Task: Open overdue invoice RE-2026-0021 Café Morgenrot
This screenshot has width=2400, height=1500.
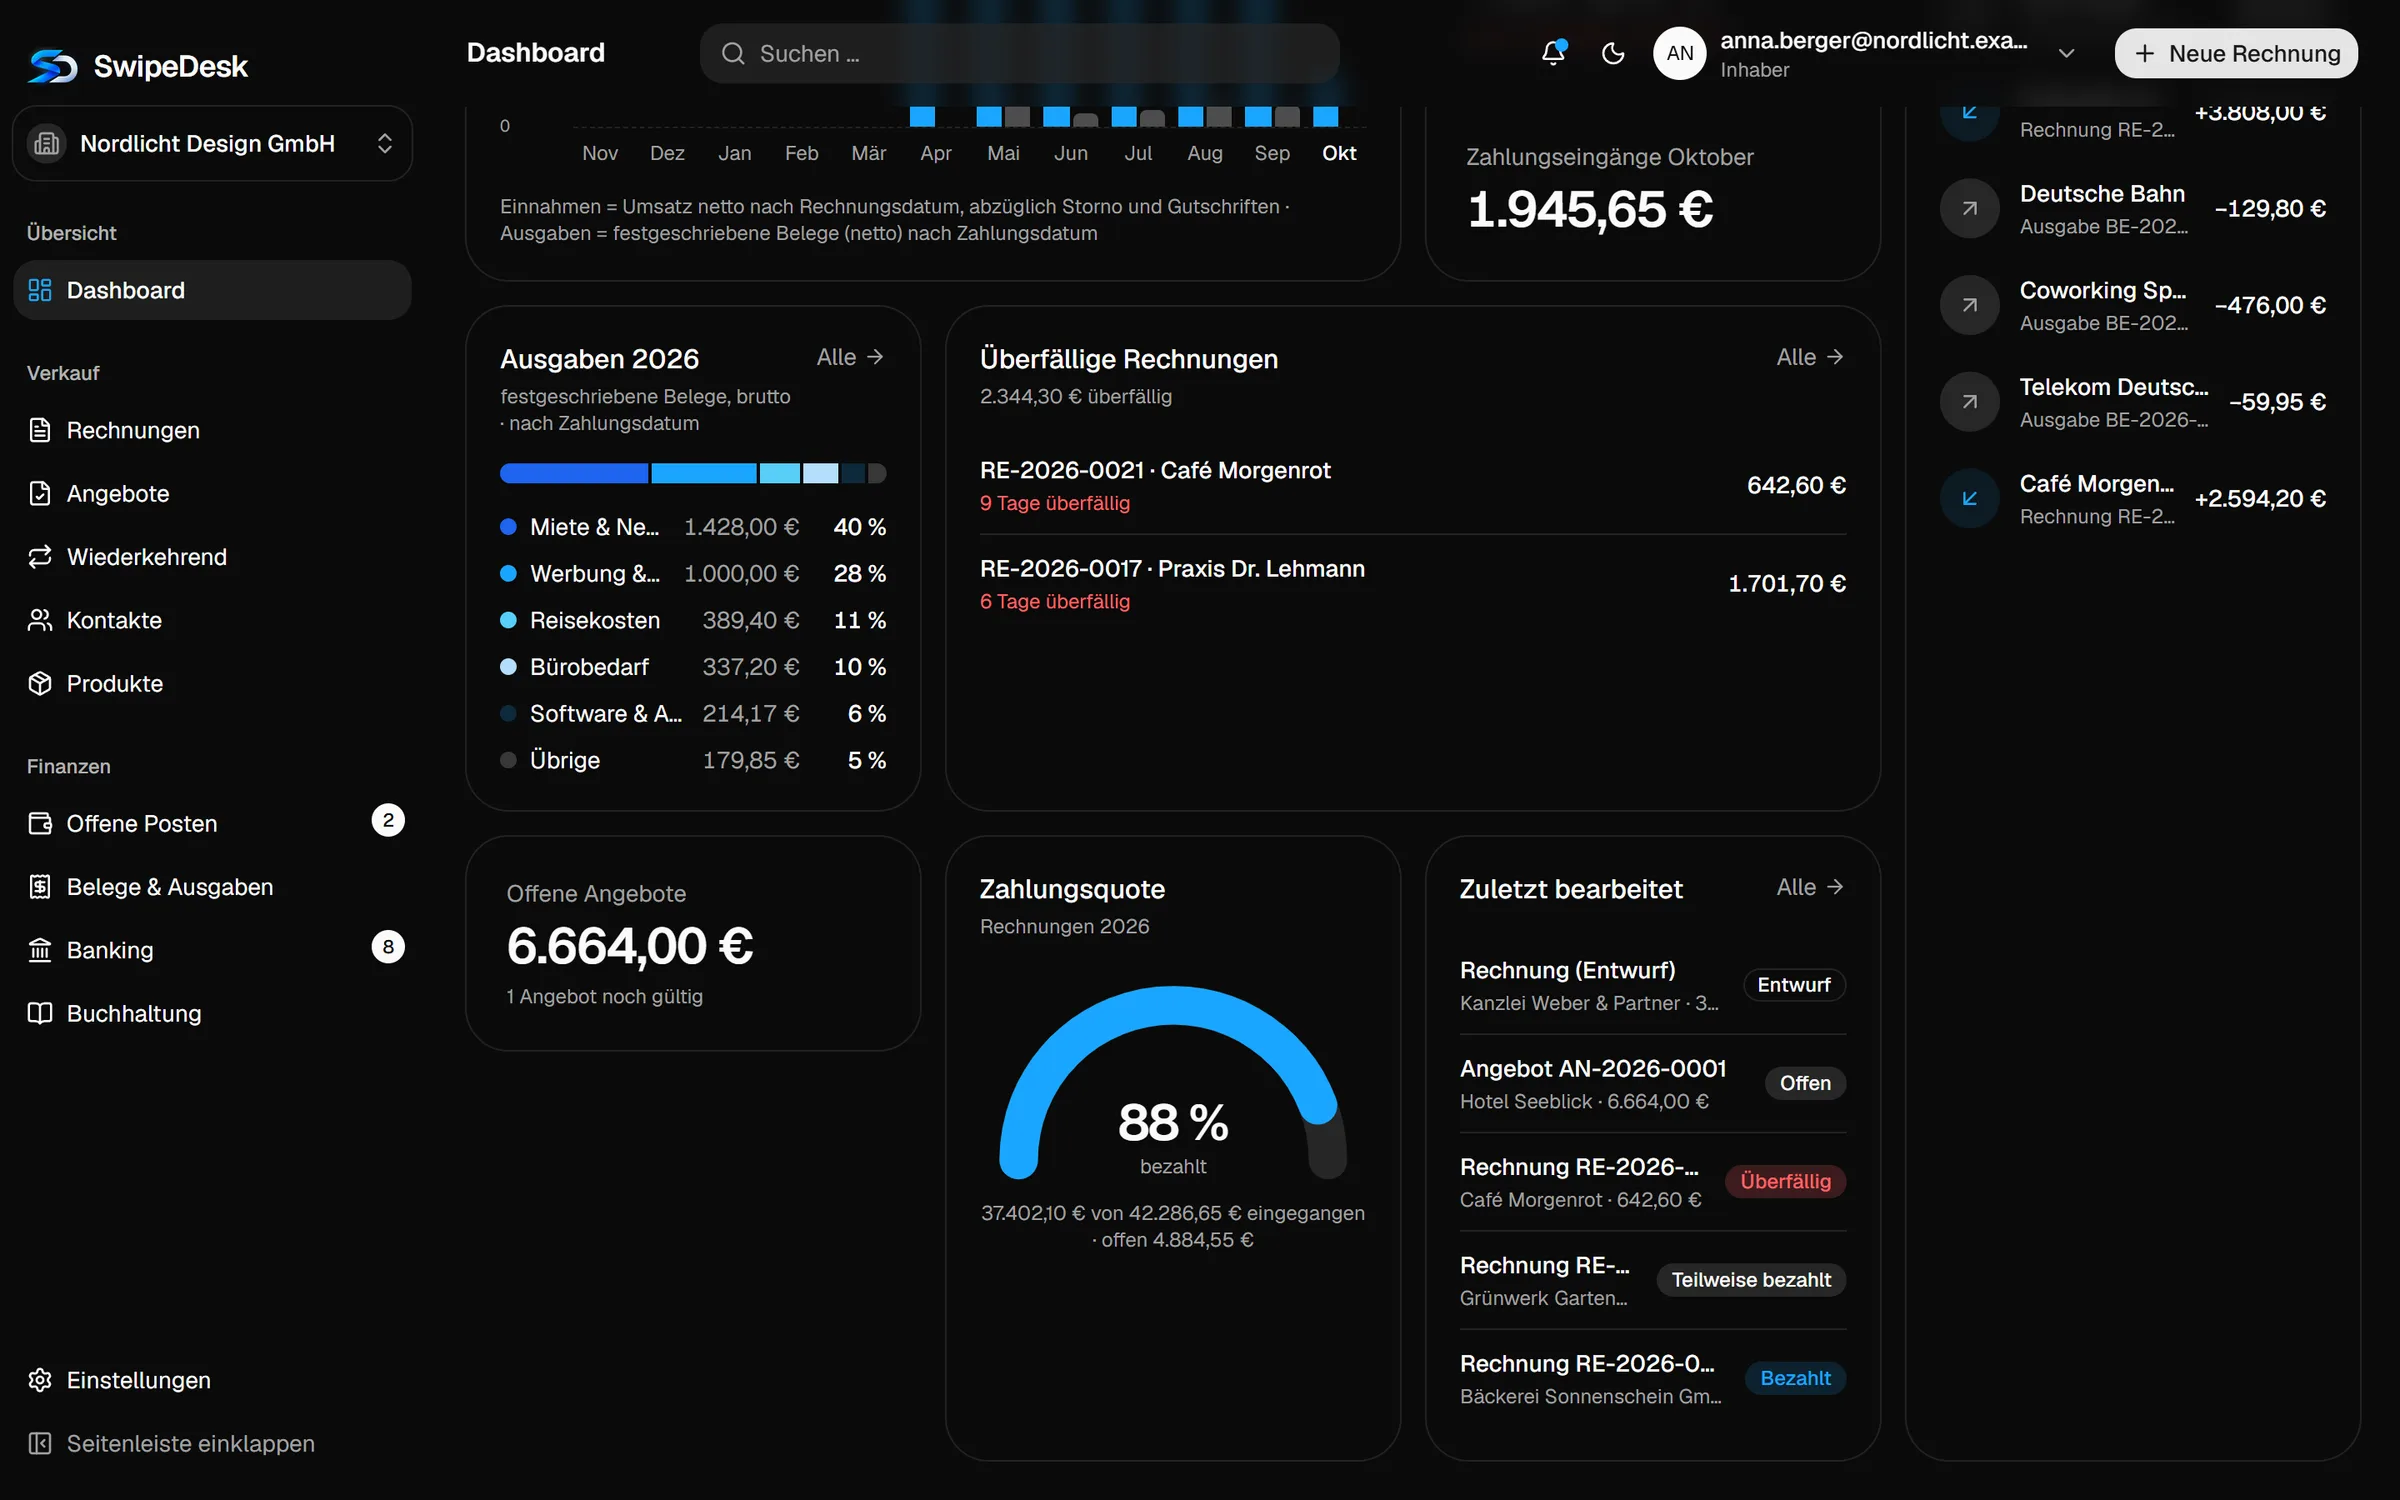Action: (x=1412, y=485)
